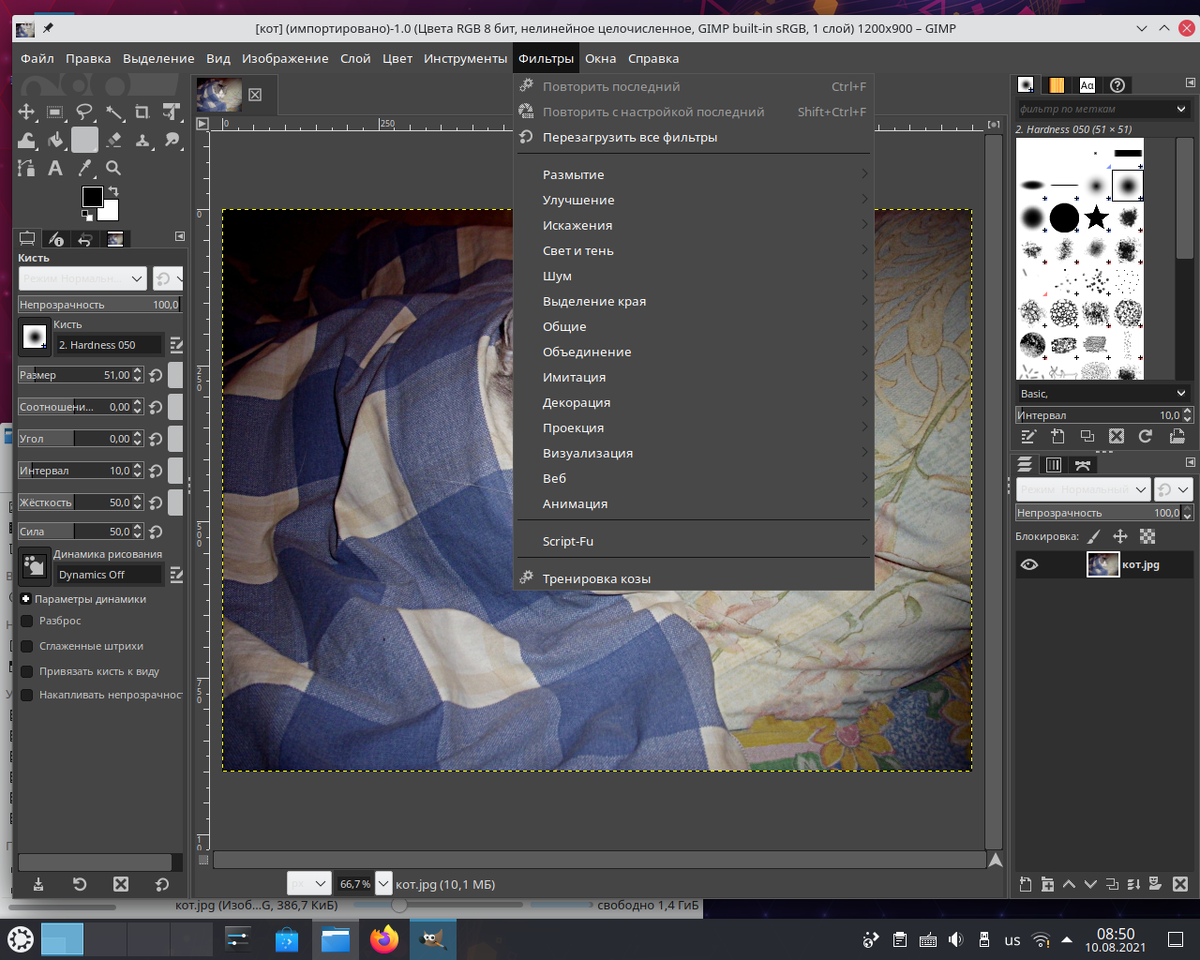Enable the Сглаженные штрихи checkbox
1200x960 pixels.
27,646
